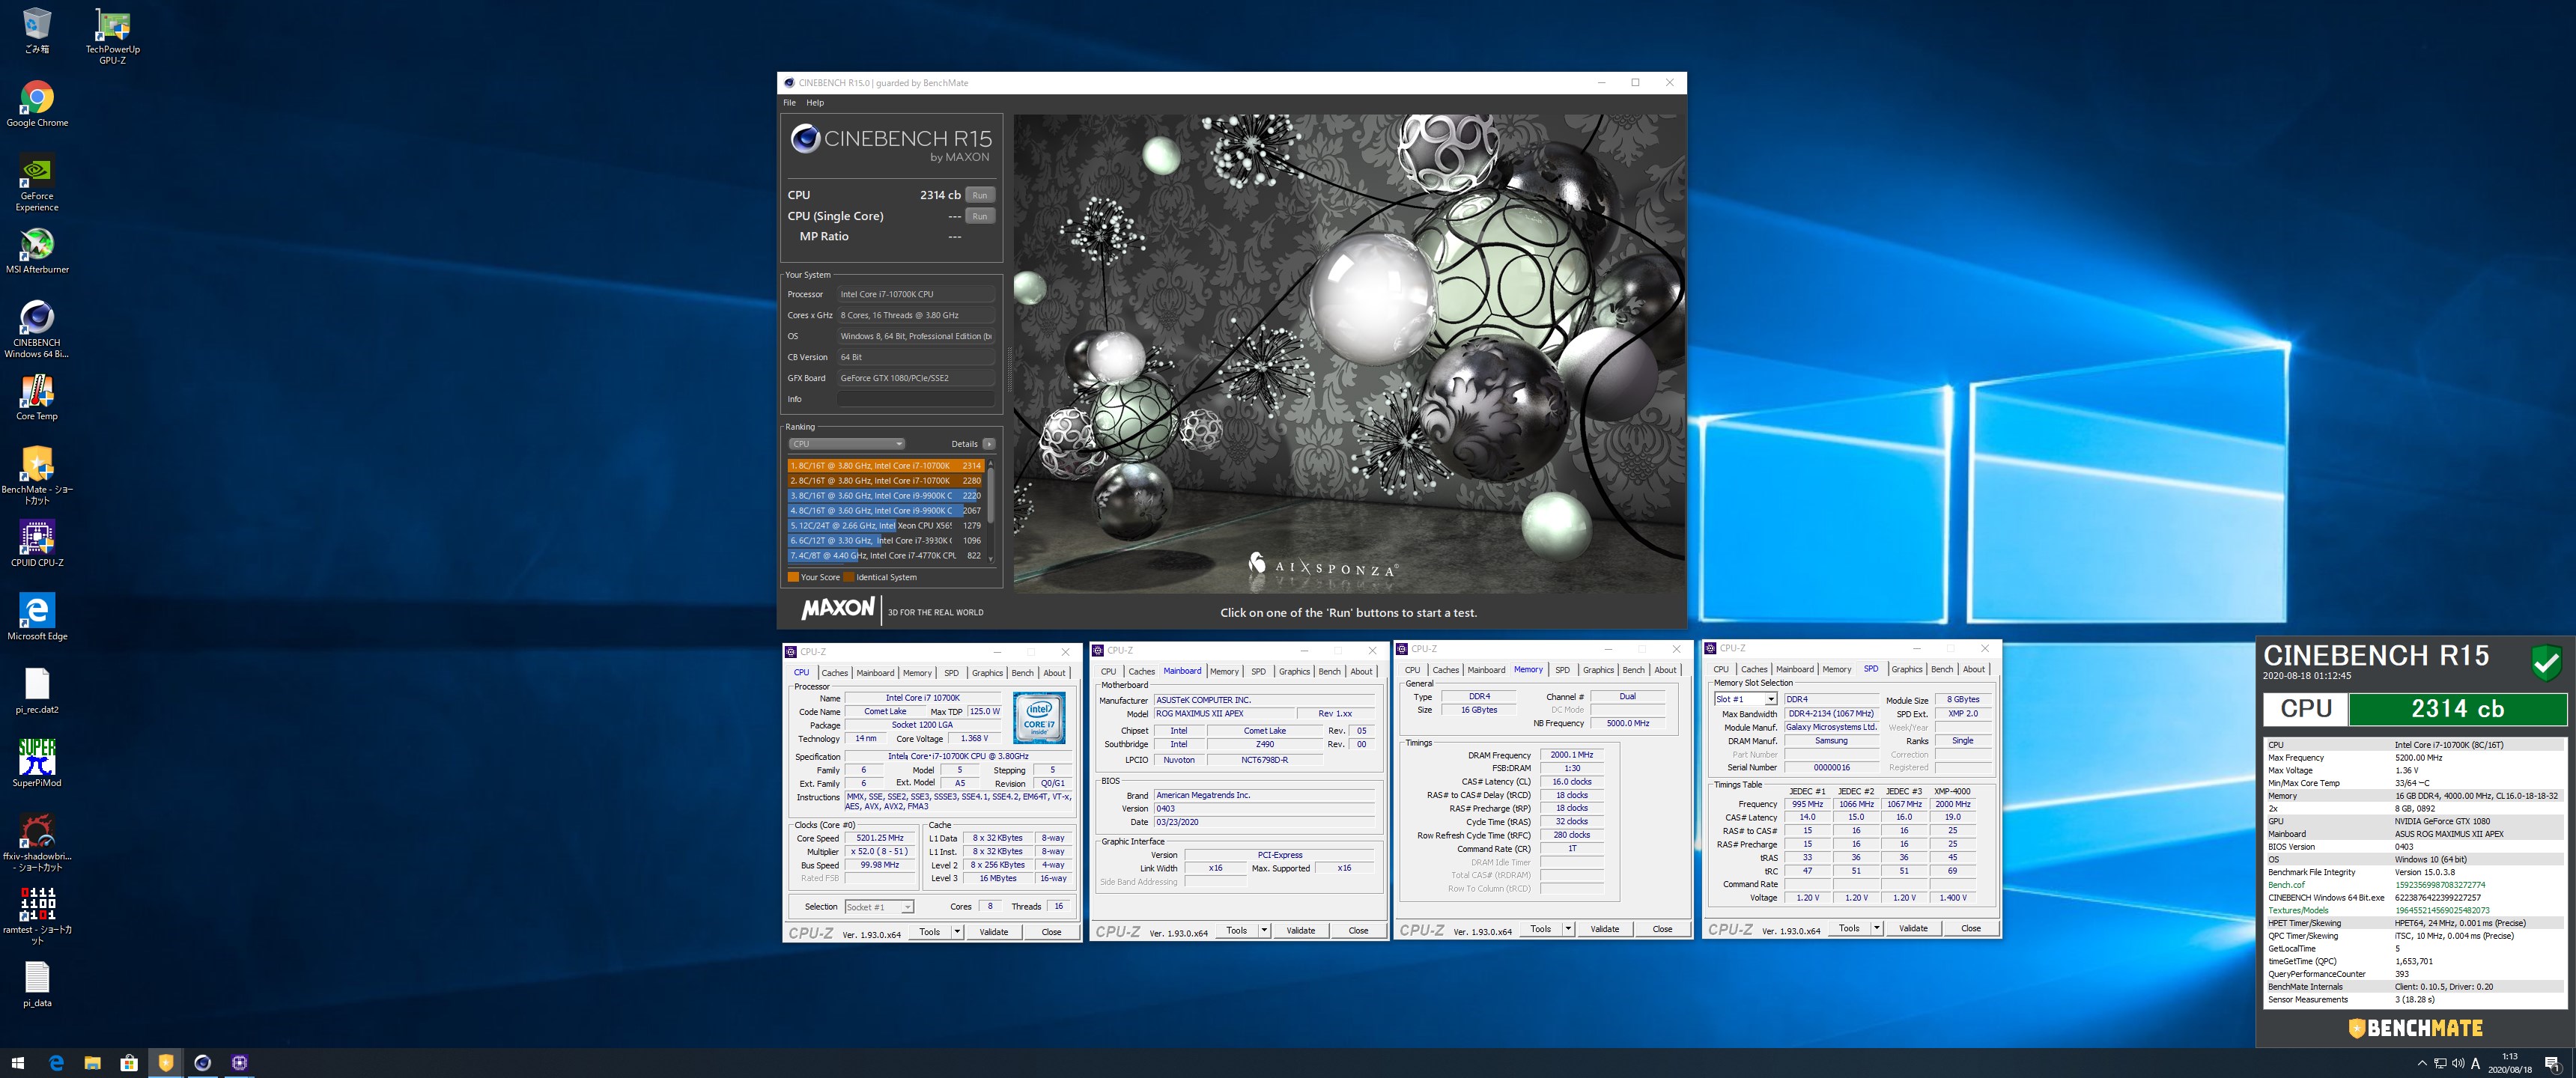The width and height of the screenshot is (2576, 1078).
Task: Open the Google Chrome desktop shortcut
Action: click(x=37, y=103)
